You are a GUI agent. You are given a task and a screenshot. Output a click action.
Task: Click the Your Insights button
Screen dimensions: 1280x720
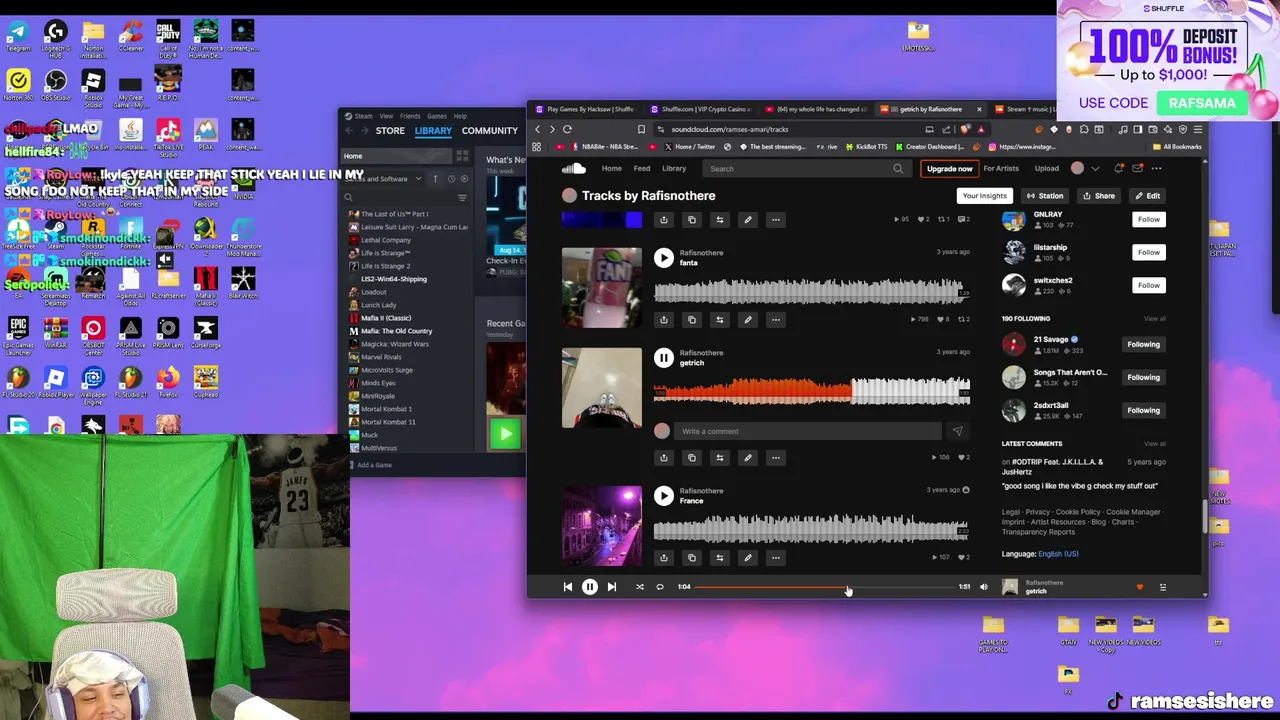click(x=984, y=196)
